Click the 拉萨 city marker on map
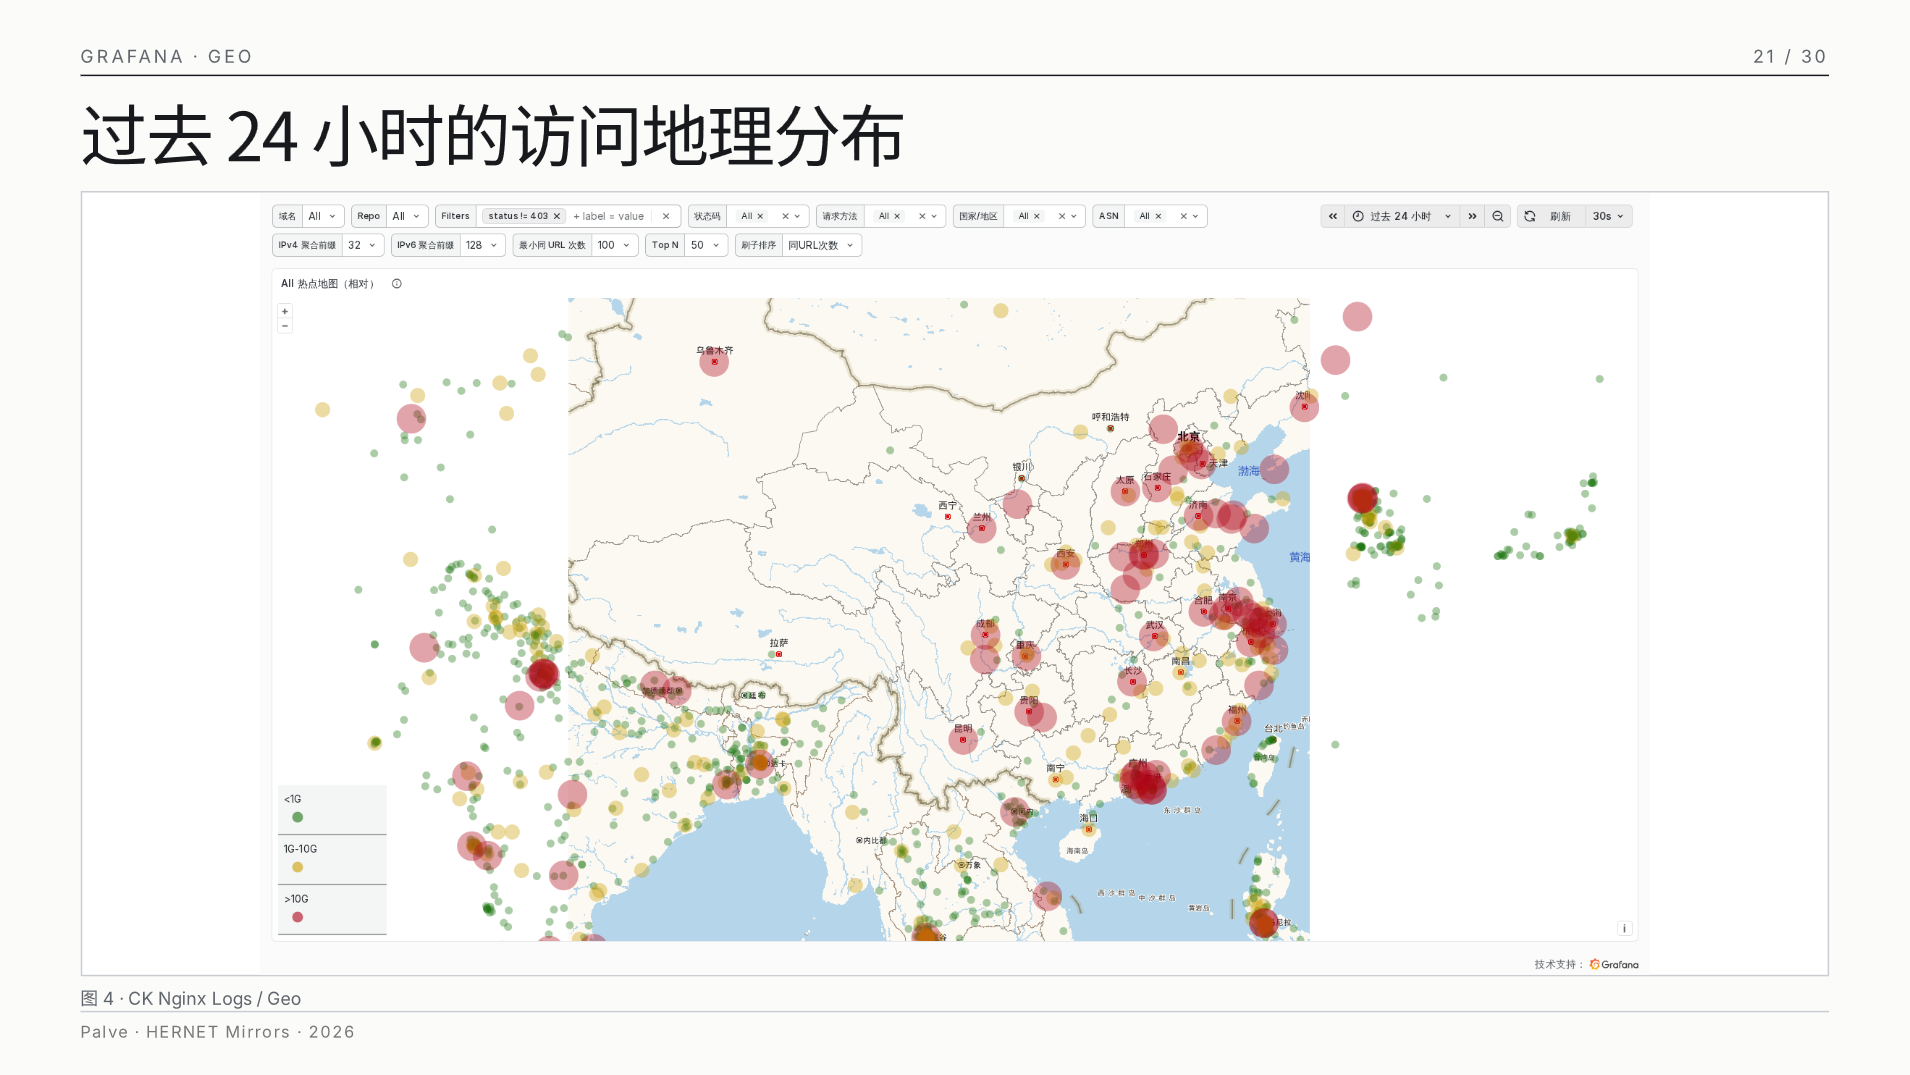This screenshot has height=1075, width=1910. click(779, 654)
